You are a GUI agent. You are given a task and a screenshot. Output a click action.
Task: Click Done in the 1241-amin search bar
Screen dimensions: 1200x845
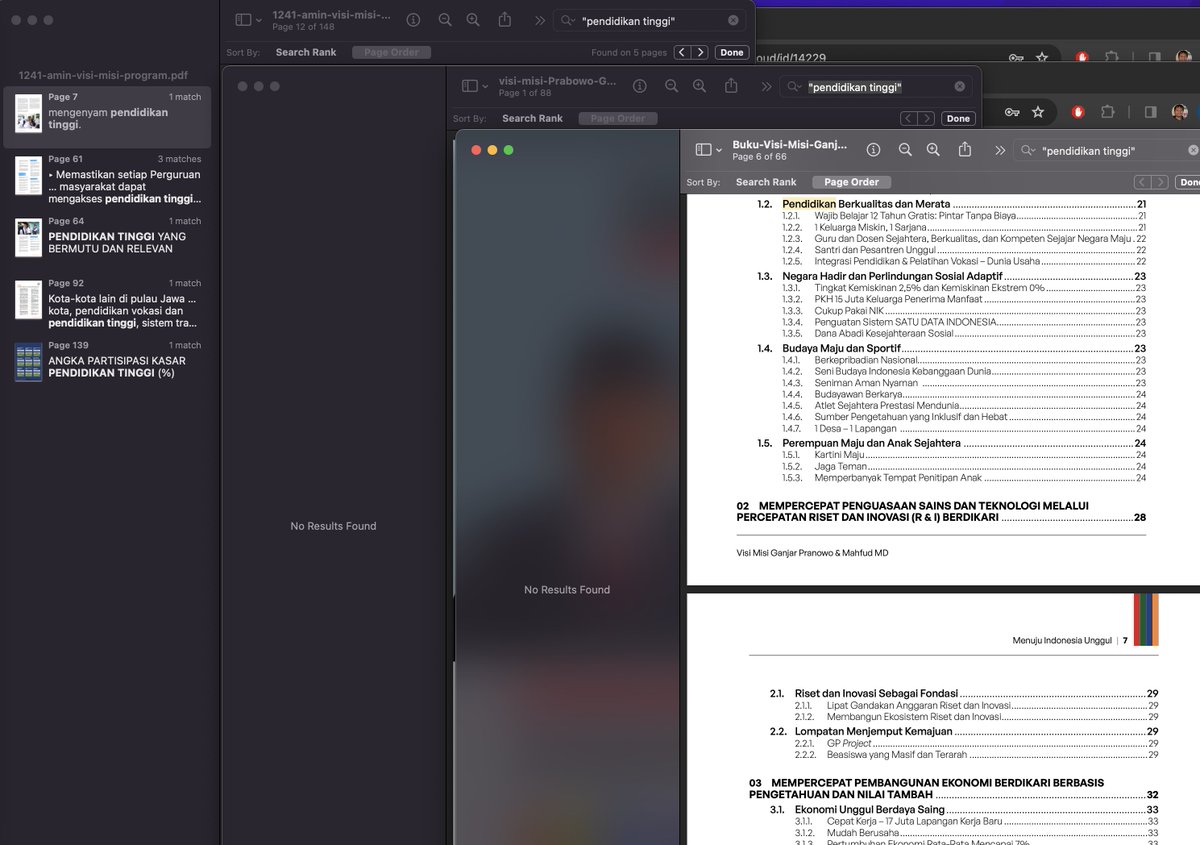732,52
